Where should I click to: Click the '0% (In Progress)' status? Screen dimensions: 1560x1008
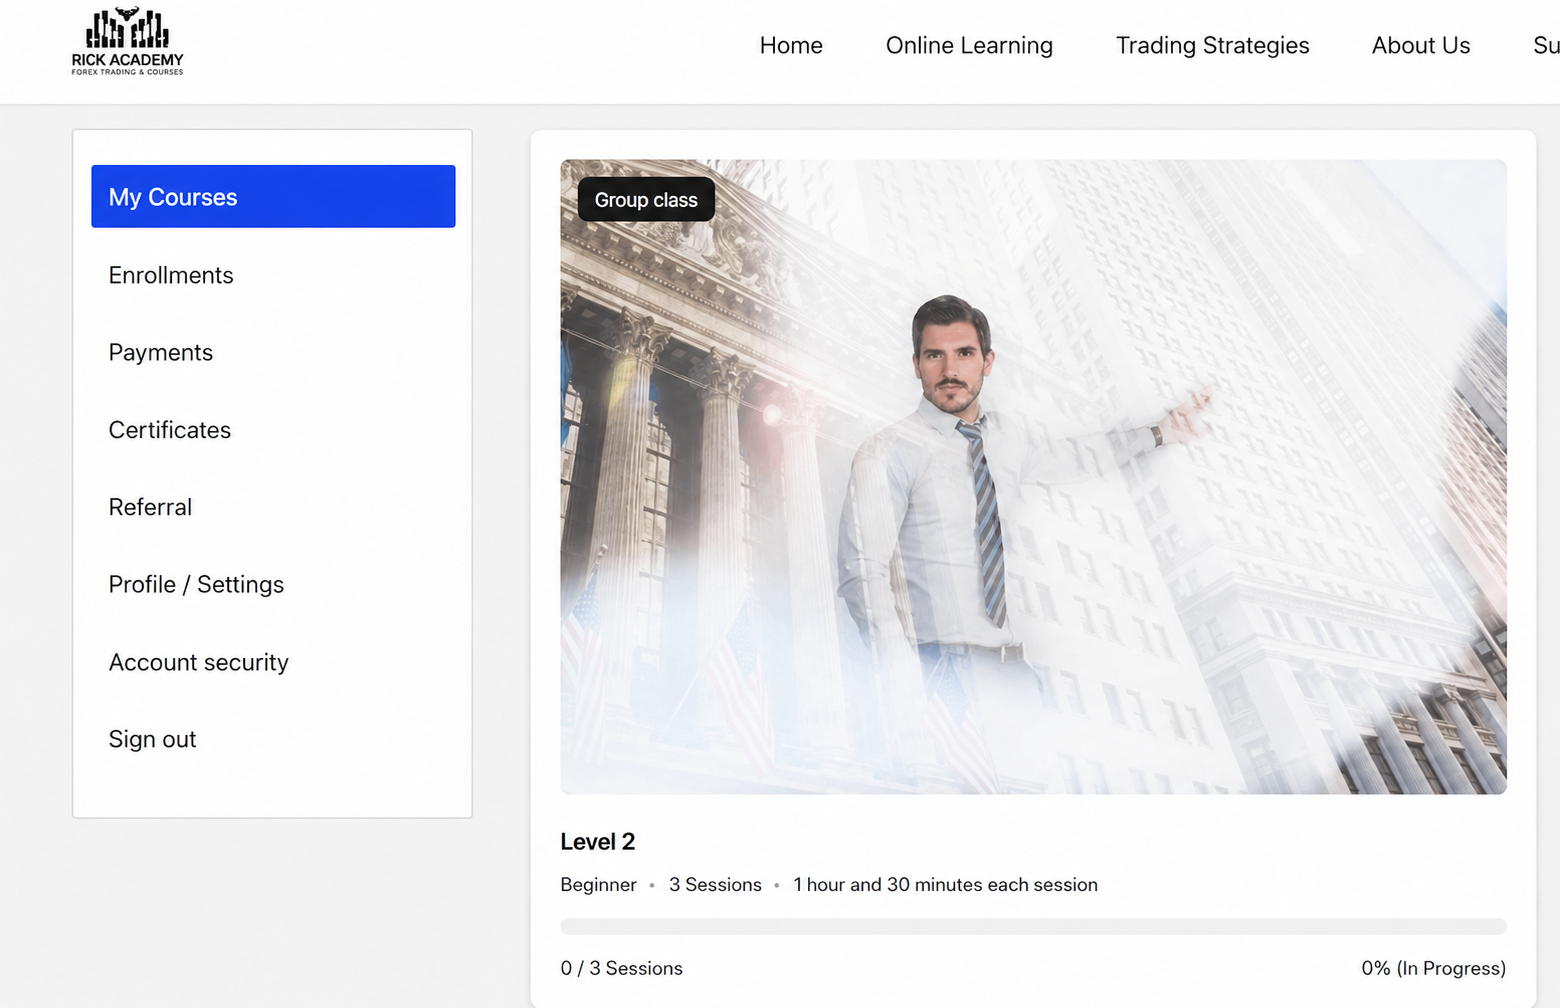1433,968
